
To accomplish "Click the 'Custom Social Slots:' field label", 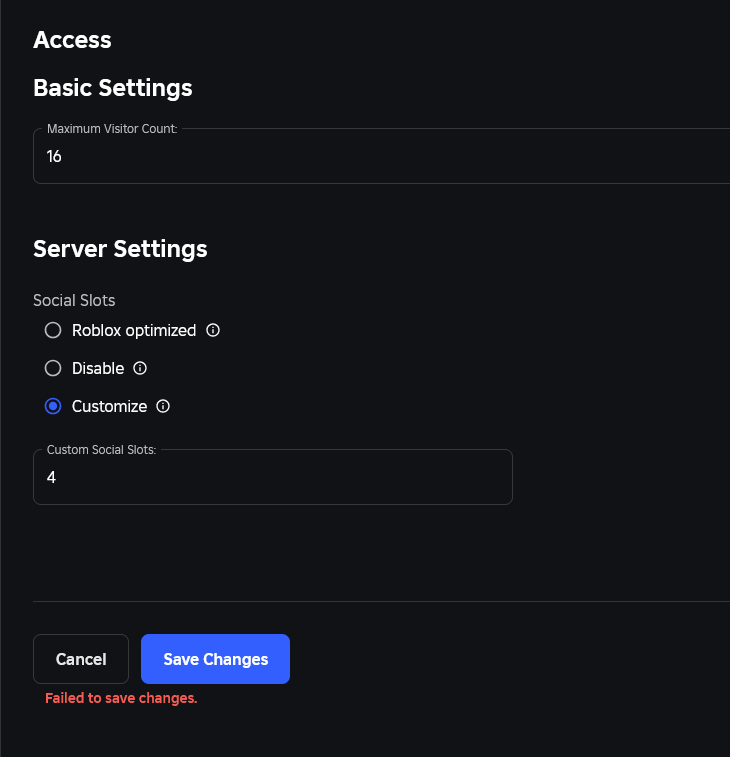I will coord(101,450).
